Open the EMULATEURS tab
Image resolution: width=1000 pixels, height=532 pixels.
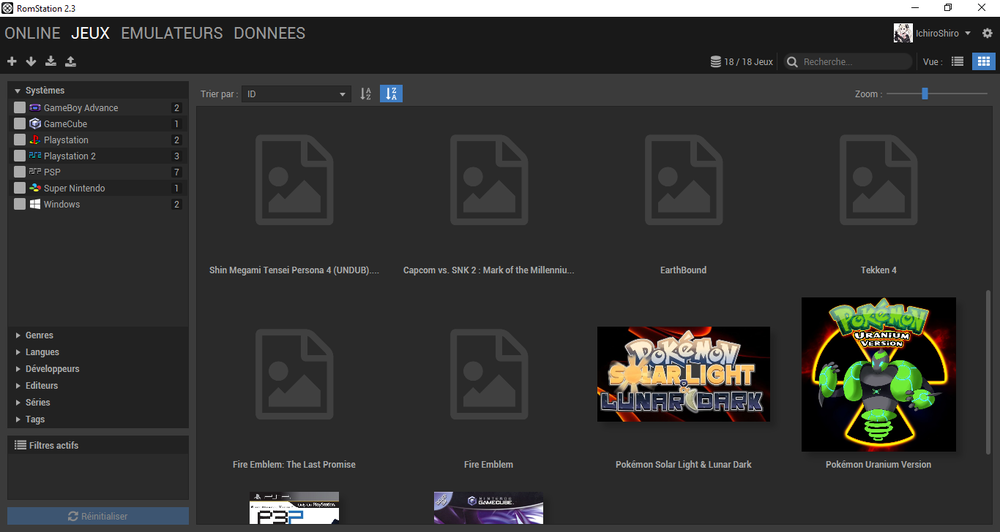[x=172, y=33]
